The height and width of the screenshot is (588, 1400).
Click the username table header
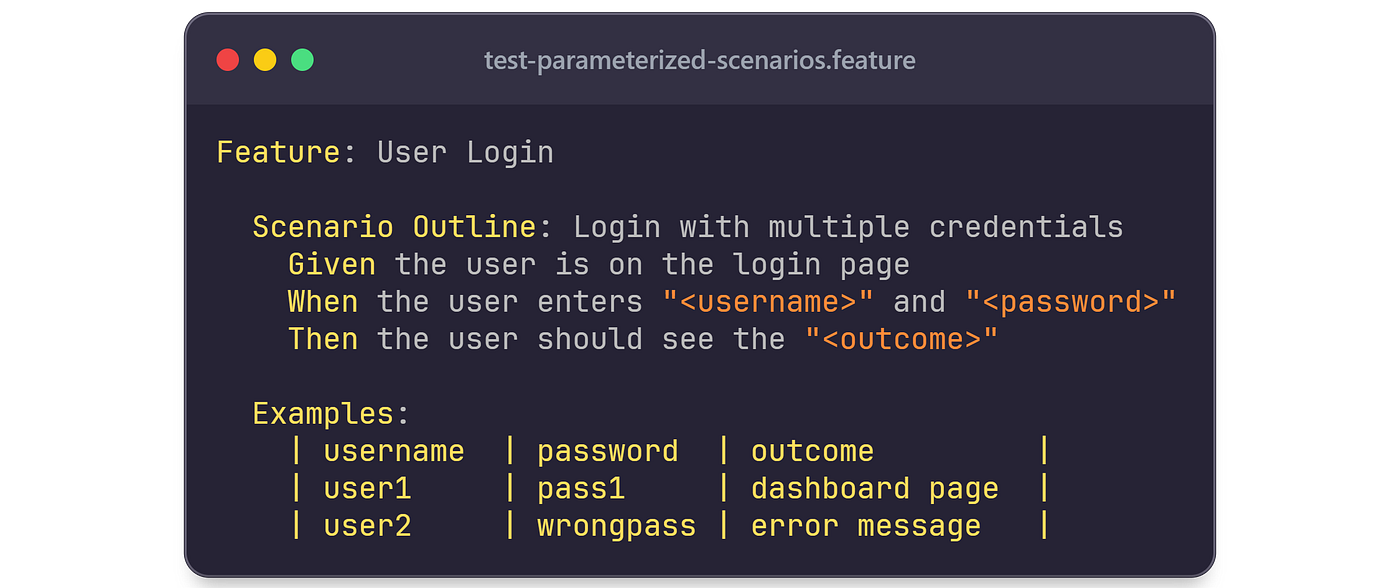tap(394, 451)
